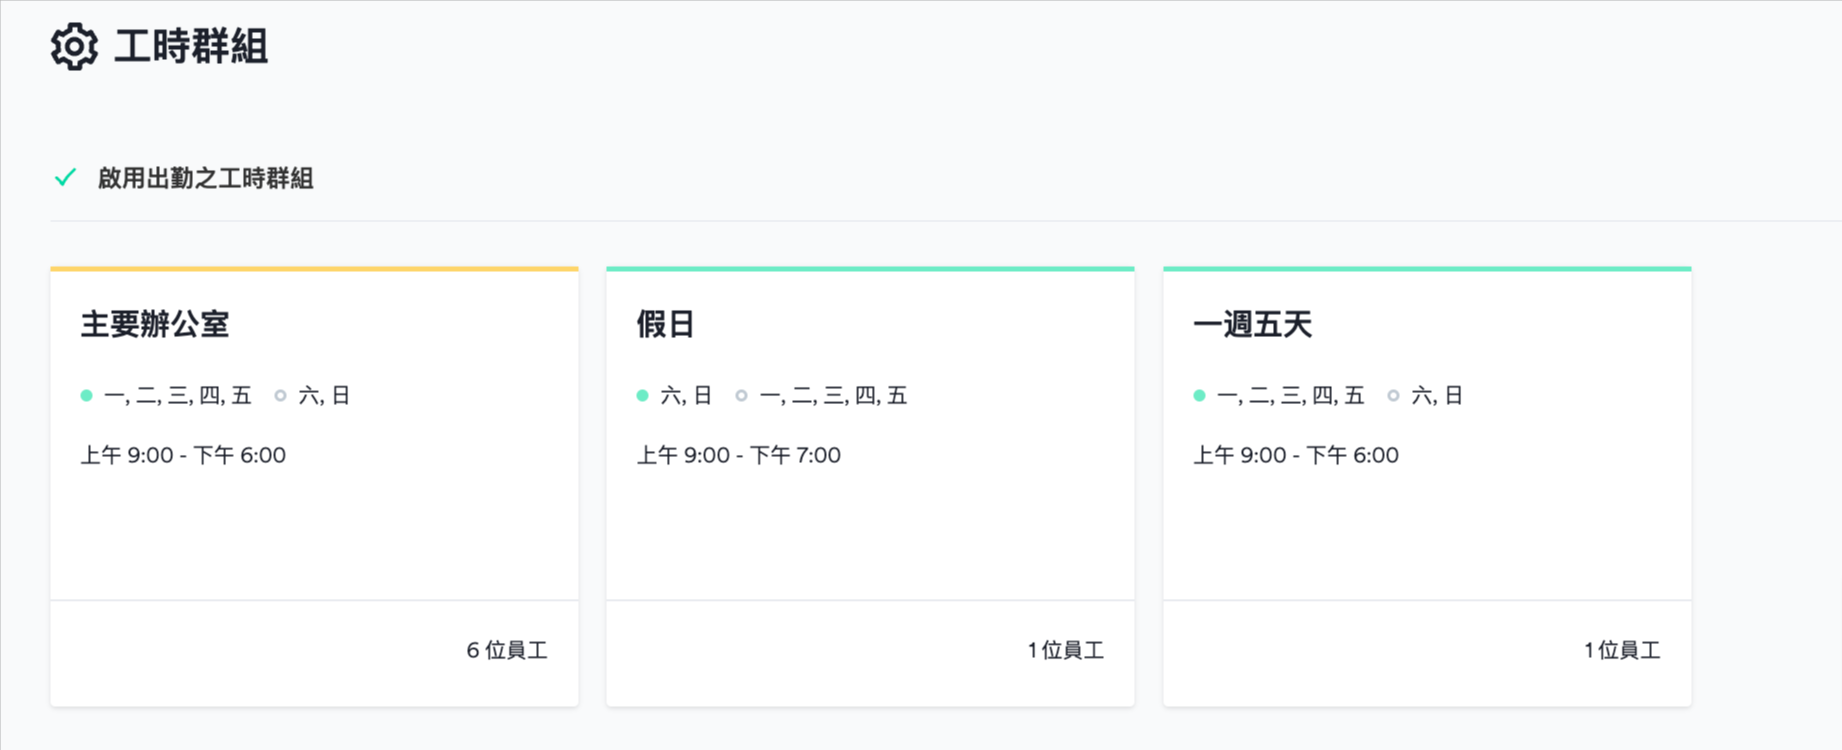The image size is (1842, 750).
Task: Click the green checkmark beside 啟用出勤之工時群組
Action: [x=65, y=178]
